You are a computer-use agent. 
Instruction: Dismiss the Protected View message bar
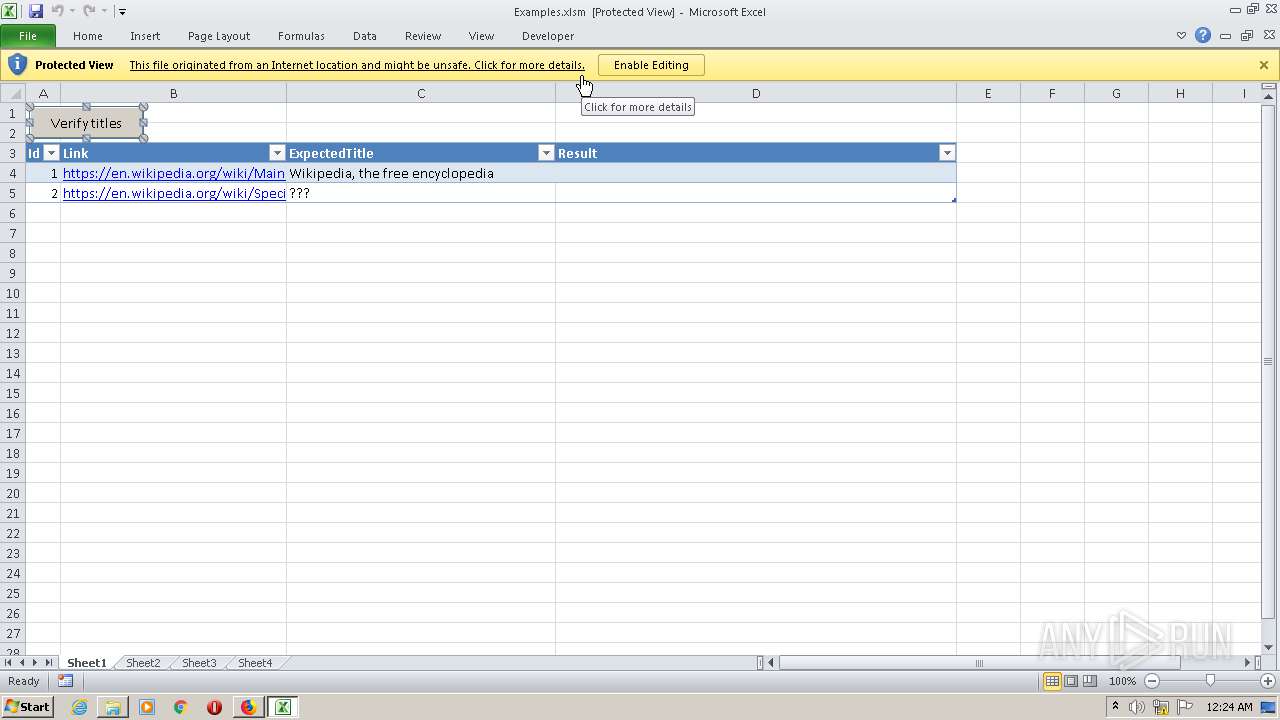[1264, 65]
